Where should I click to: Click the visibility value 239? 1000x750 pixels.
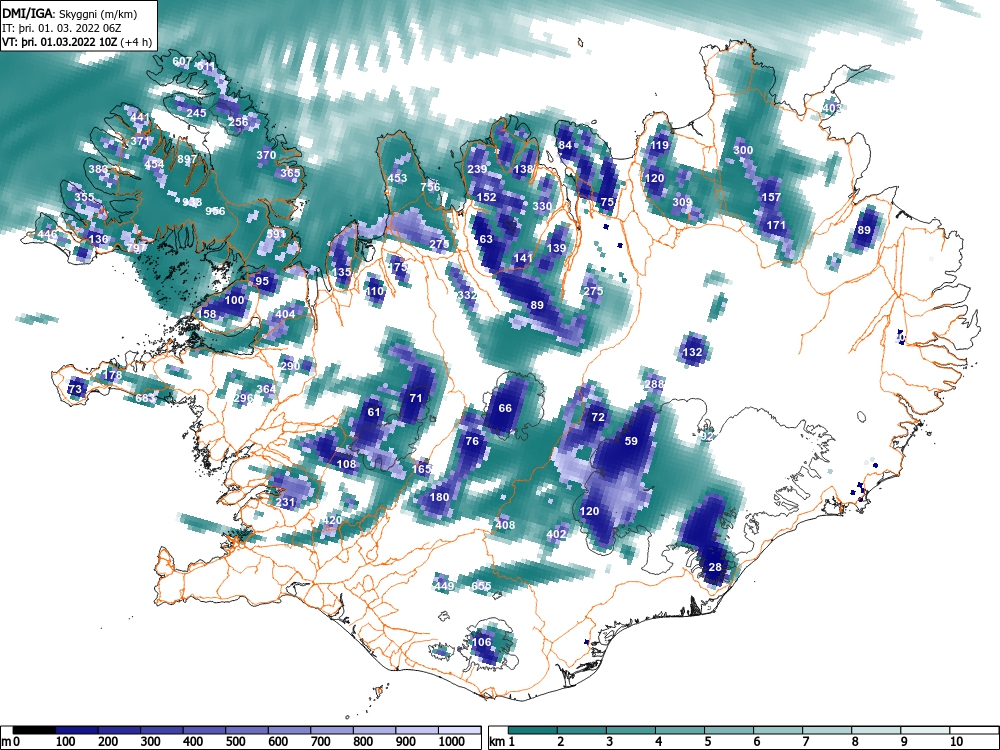[x=477, y=169]
